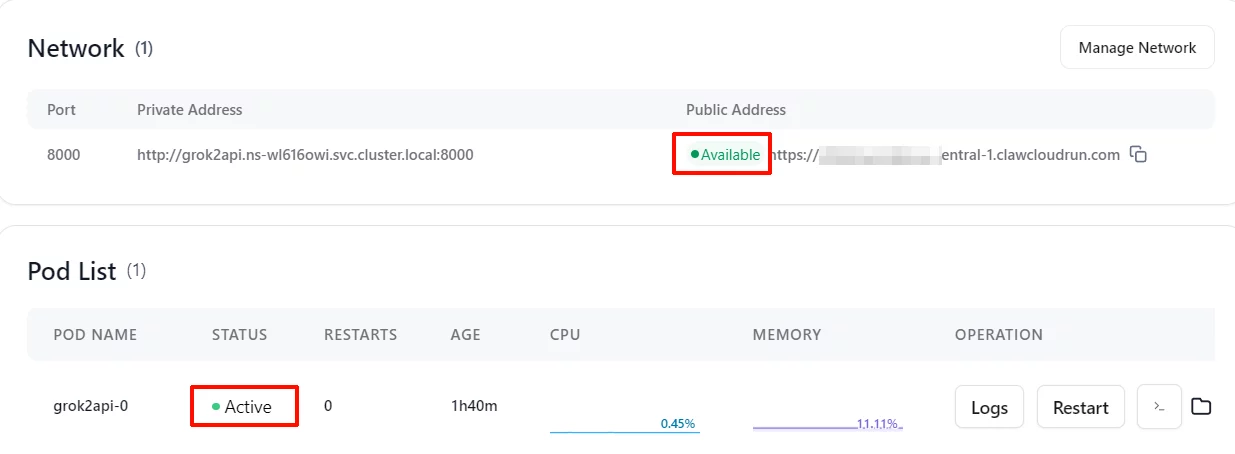Click the Active status of the pod
This screenshot has width=1235, height=454.
coord(246,407)
